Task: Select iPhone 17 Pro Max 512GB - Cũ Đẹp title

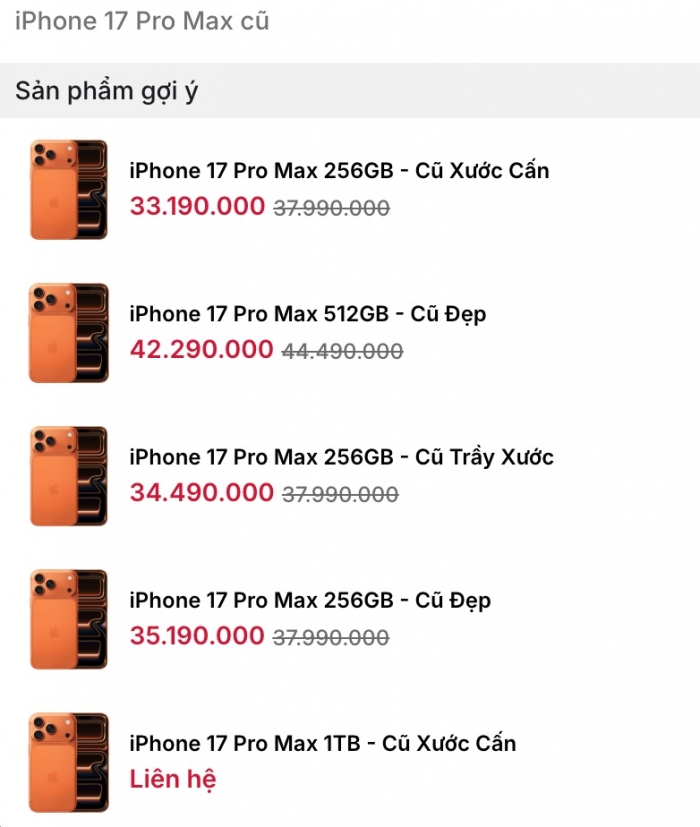Action: tap(308, 314)
